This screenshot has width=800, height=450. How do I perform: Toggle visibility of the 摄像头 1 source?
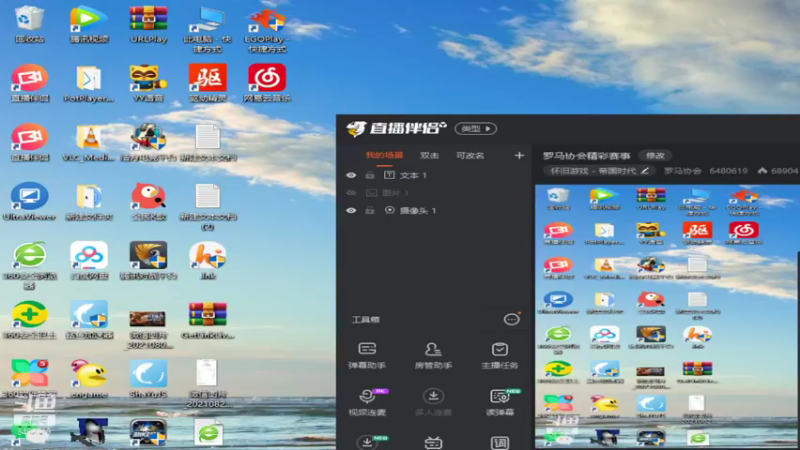click(351, 210)
